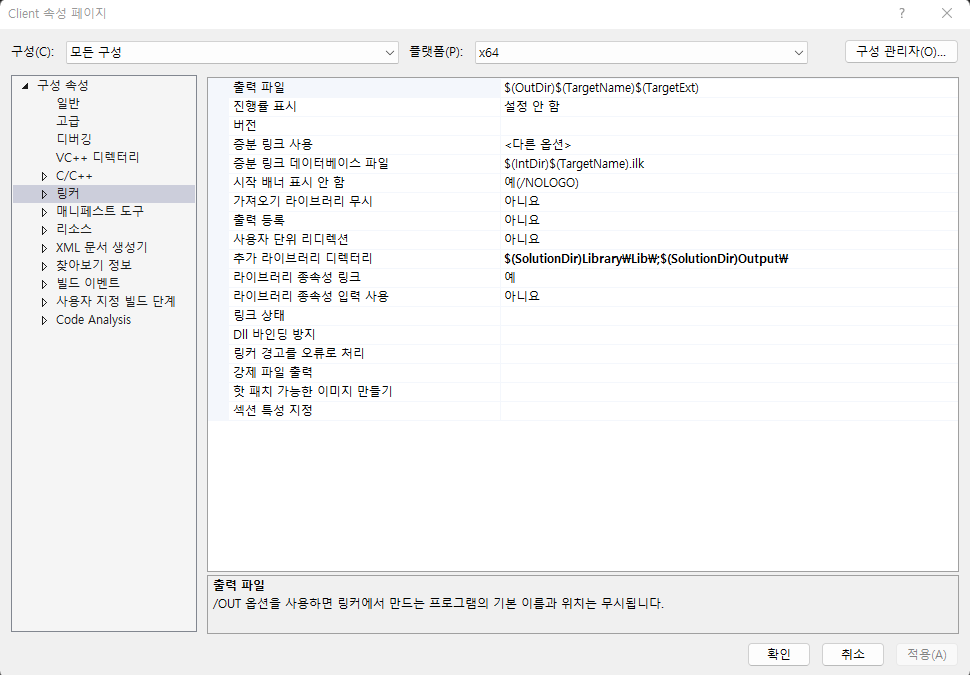Click 증분 링크 데이터베이스 파일 property
The height and width of the screenshot is (675, 970).
311,163
